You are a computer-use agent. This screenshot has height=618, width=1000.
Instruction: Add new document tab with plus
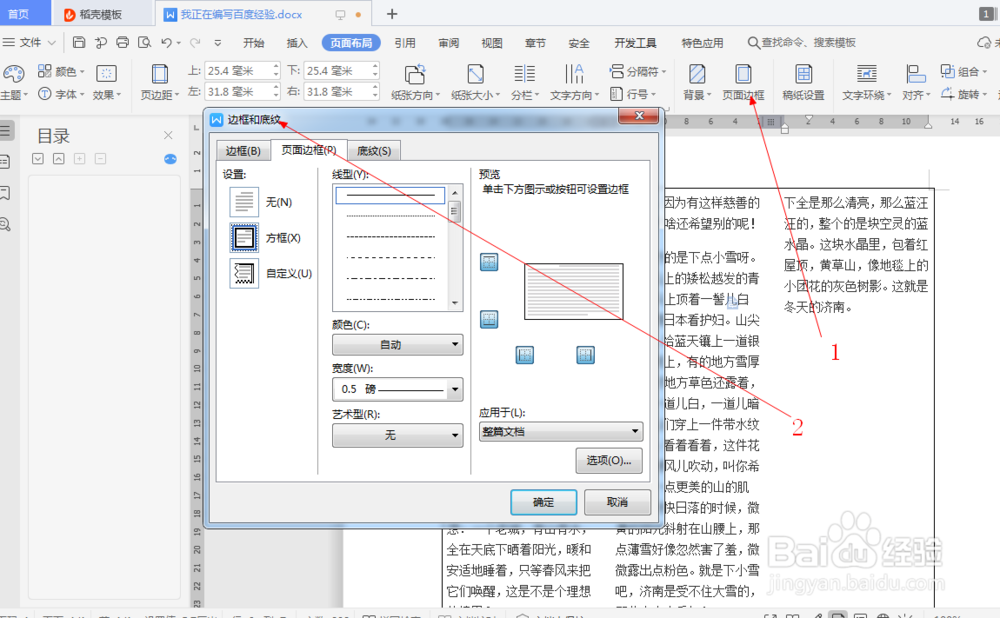(x=392, y=14)
